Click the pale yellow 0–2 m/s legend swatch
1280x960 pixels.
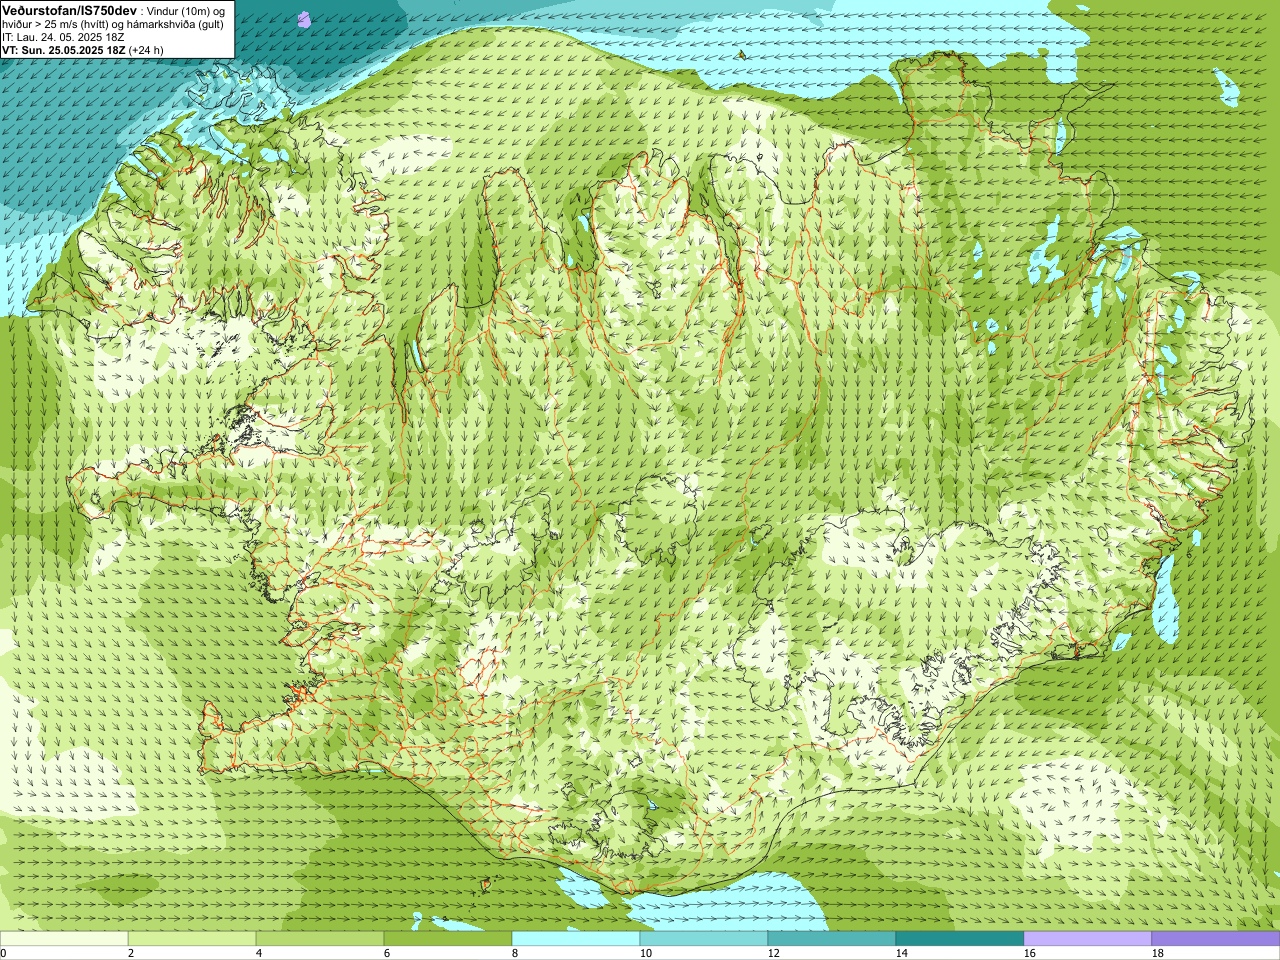64,939
